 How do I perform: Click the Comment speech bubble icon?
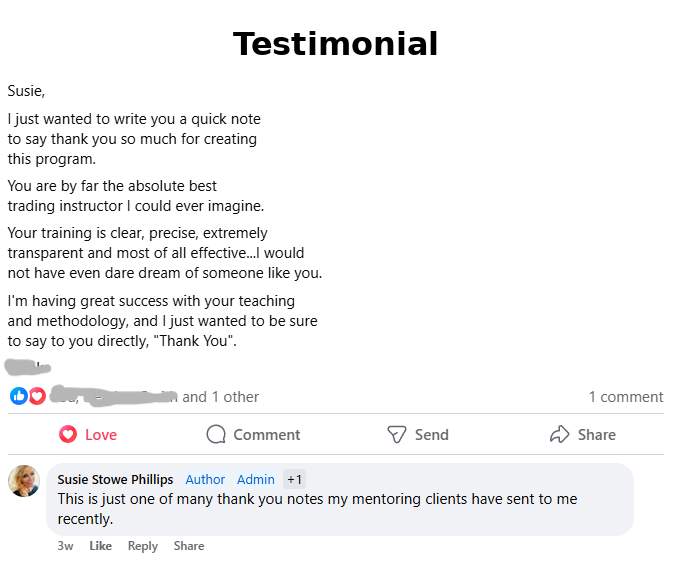coord(216,434)
